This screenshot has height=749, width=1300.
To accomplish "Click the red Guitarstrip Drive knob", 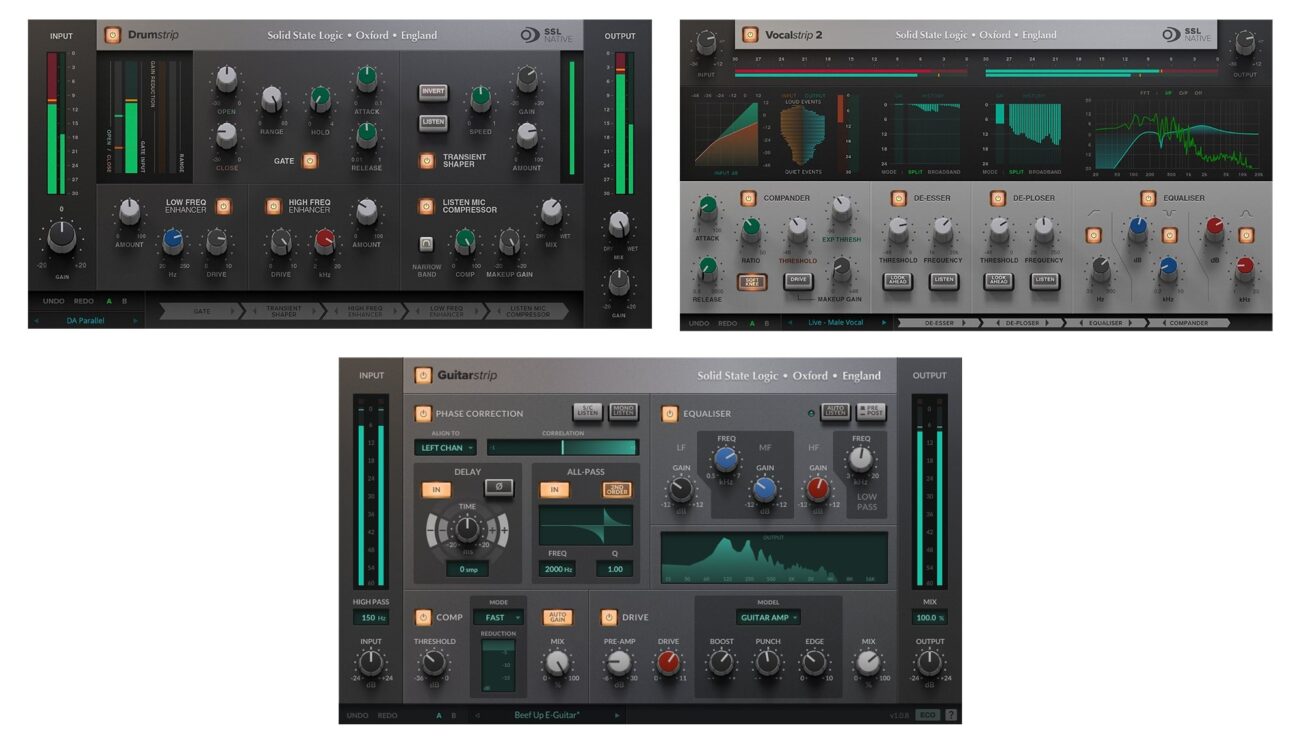I will coord(668,662).
